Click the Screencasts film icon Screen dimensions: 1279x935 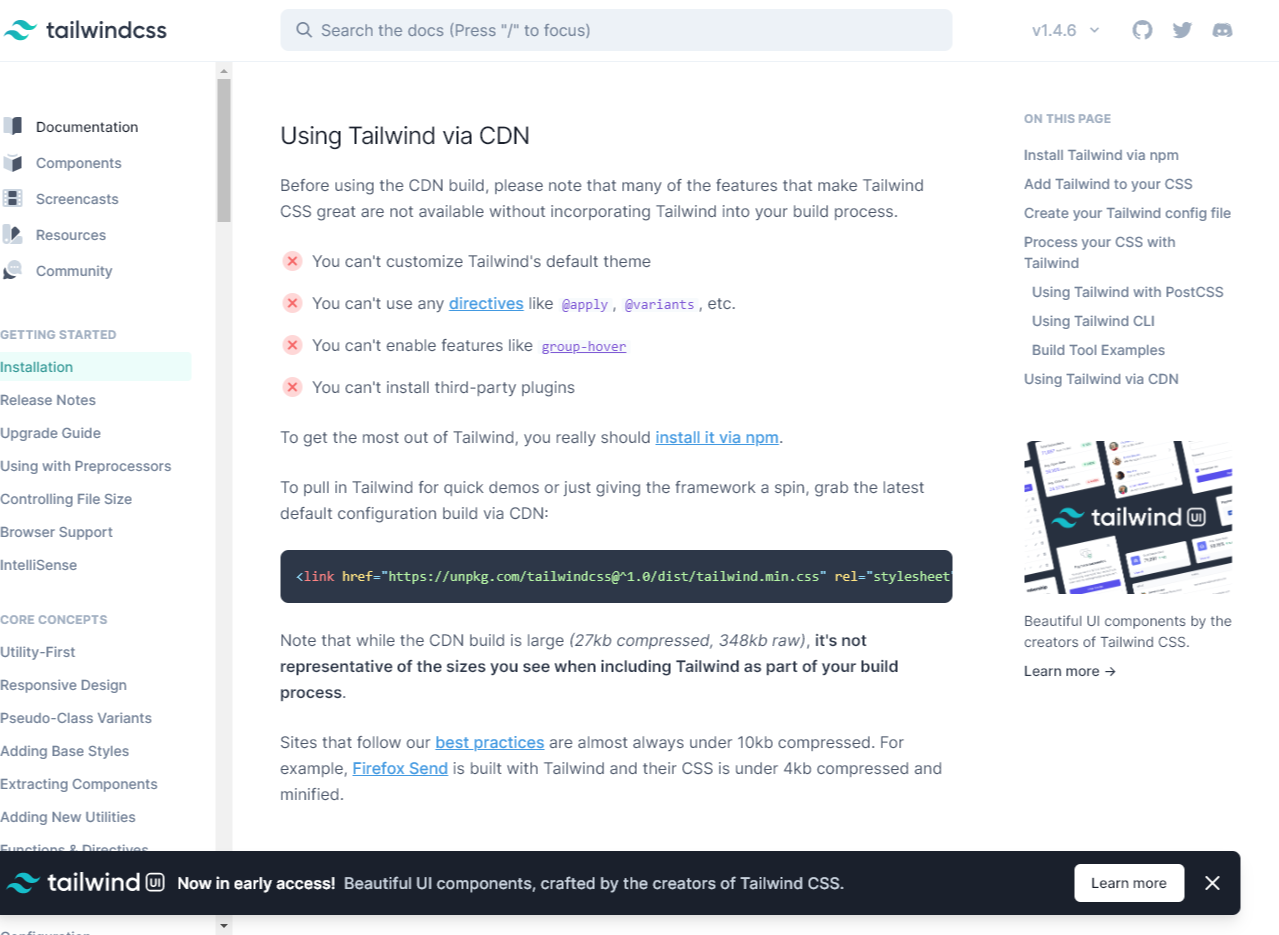(x=12, y=198)
